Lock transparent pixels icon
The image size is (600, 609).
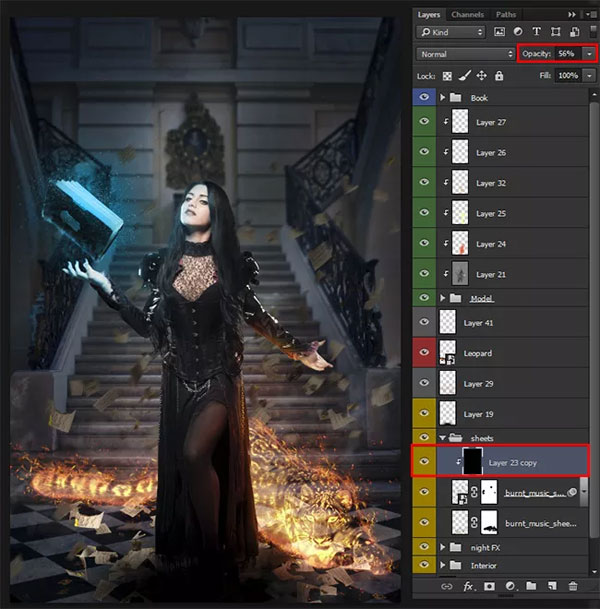[447, 76]
